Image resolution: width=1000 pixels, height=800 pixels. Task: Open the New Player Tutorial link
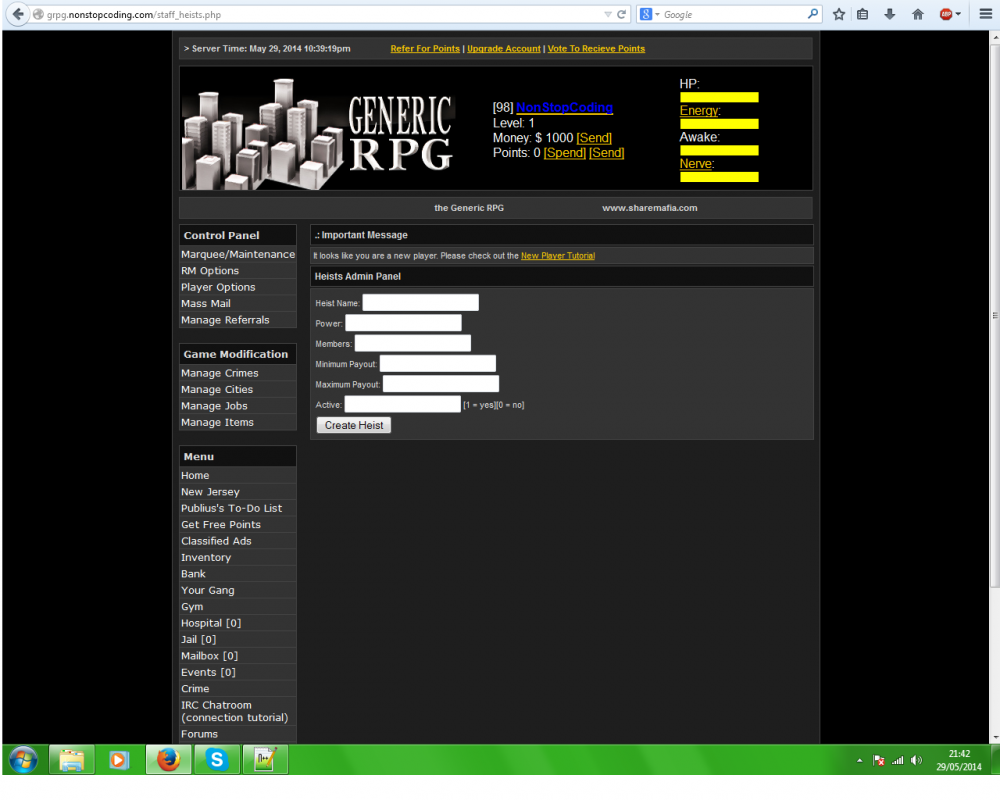coord(561,255)
